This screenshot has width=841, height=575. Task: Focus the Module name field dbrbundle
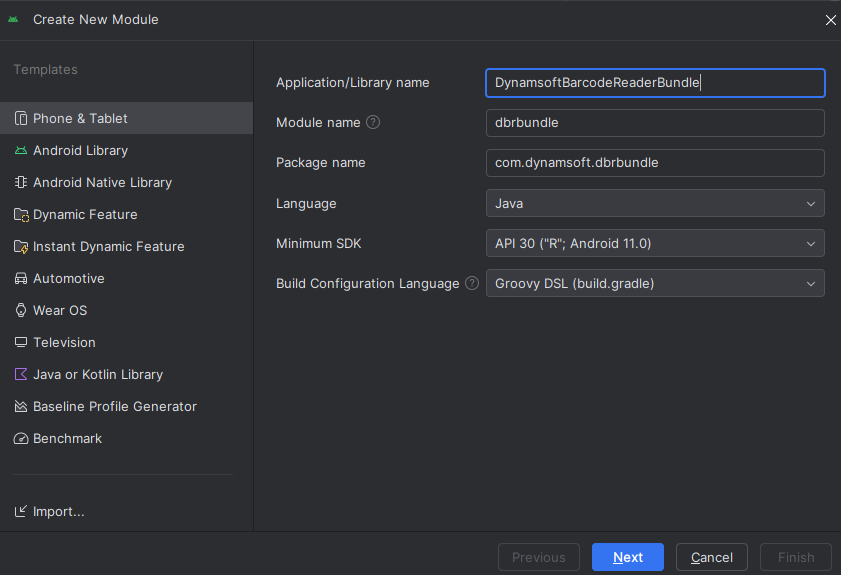point(655,123)
